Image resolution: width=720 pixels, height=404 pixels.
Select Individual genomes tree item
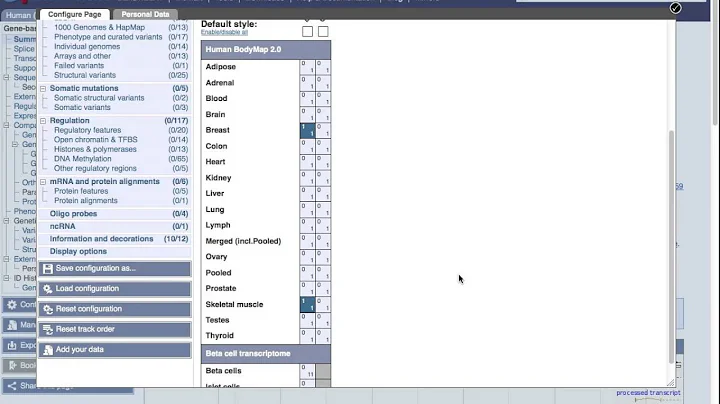coord(87,47)
